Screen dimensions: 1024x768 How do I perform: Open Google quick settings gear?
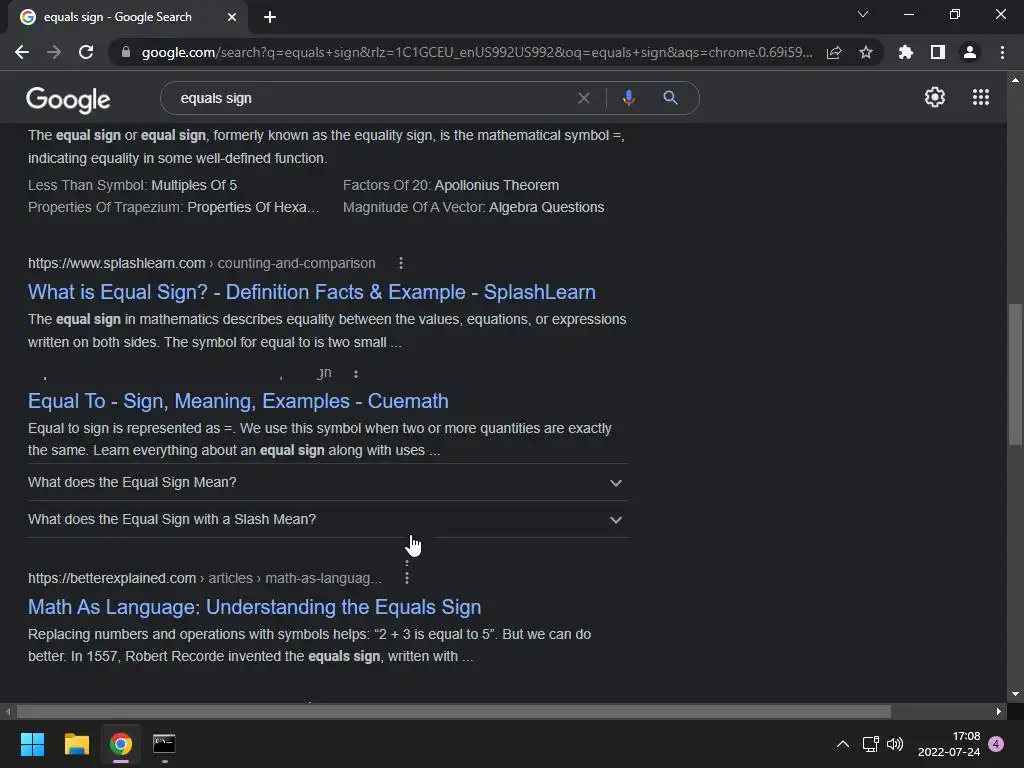tap(935, 97)
